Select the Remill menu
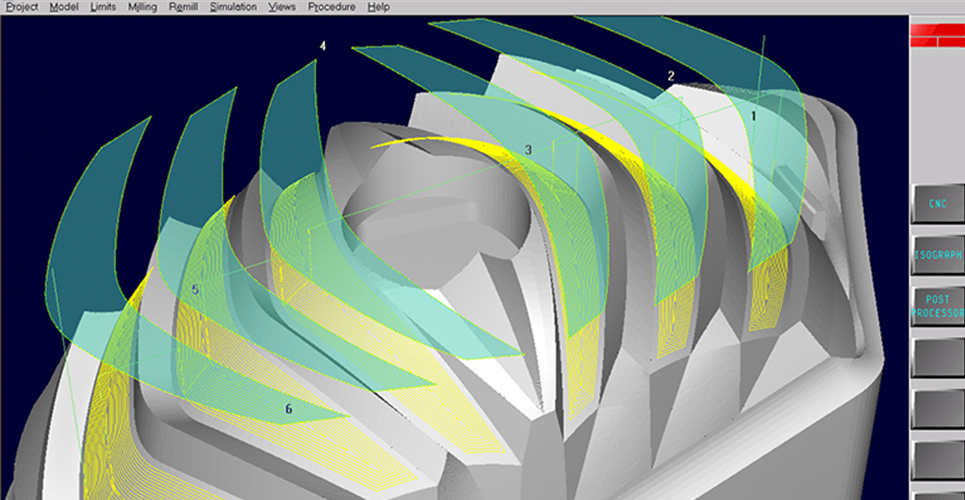Screen dimensions: 965x500 [184, 7]
